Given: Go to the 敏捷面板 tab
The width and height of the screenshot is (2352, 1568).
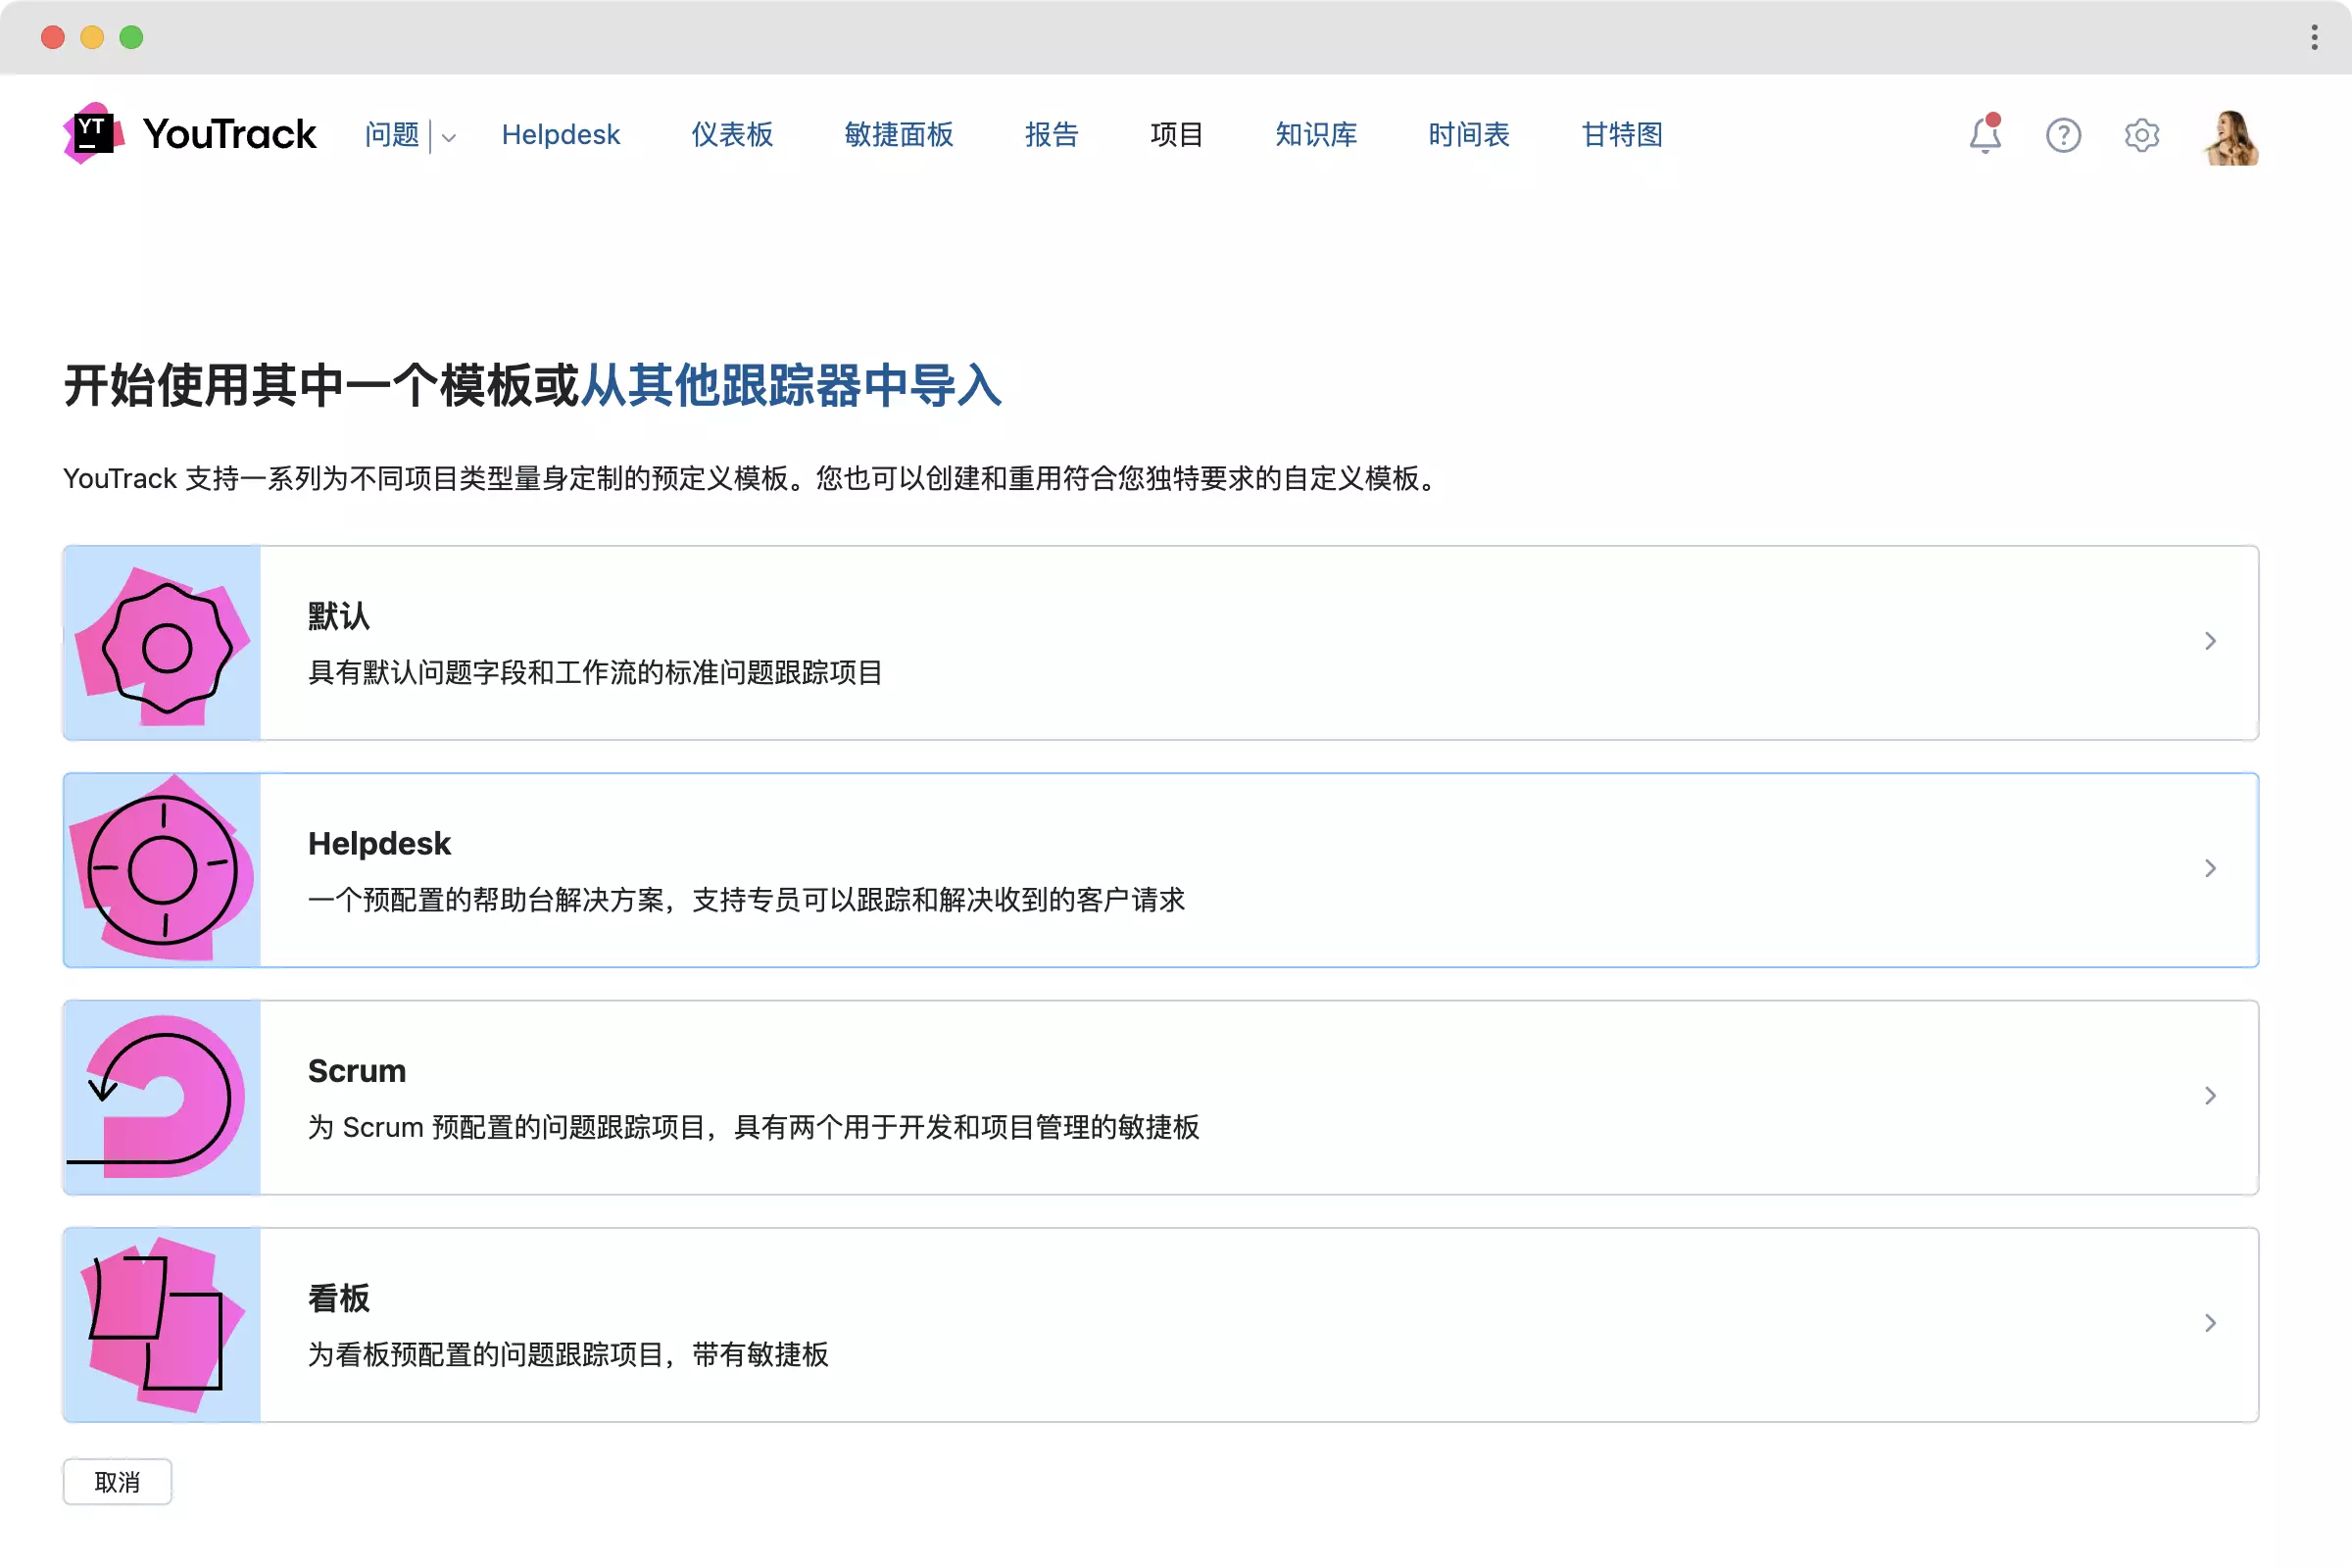Looking at the screenshot, I should [898, 135].
